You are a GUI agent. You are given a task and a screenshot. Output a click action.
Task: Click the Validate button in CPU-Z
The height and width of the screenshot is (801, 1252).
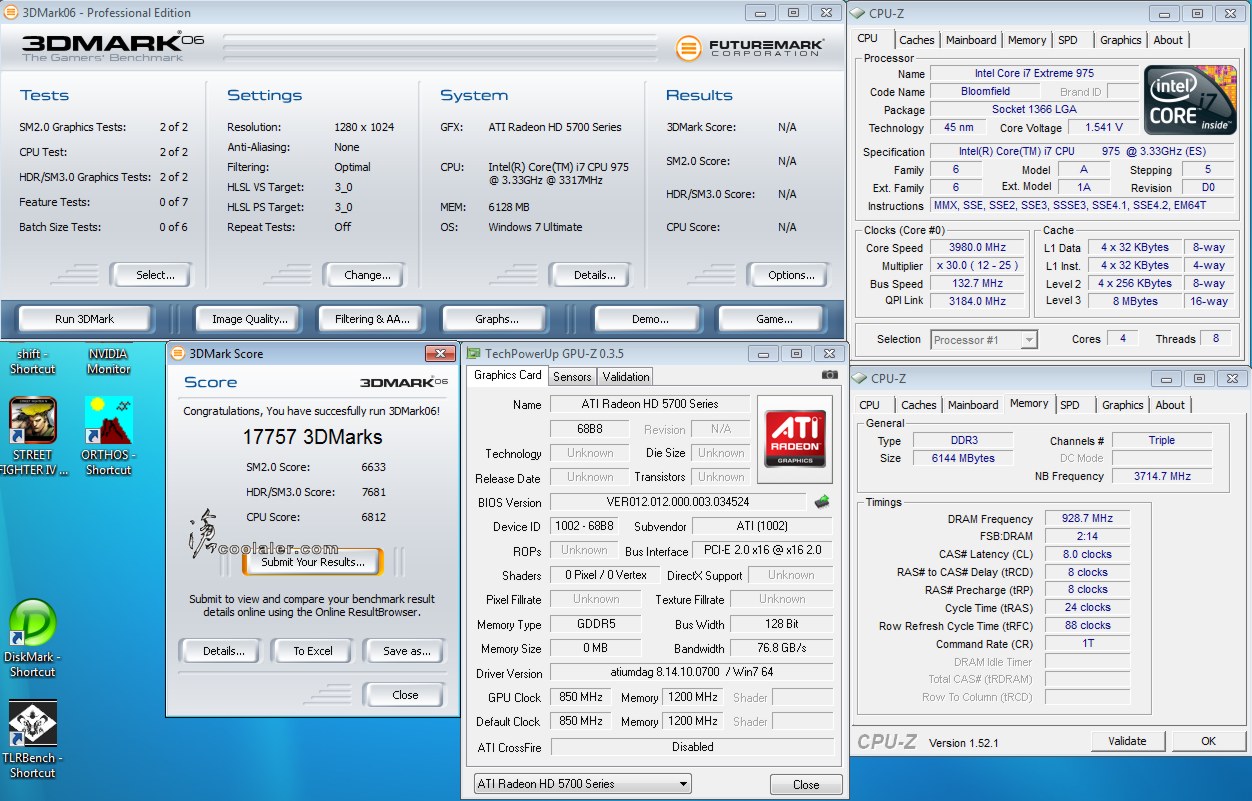point(1127,741)
